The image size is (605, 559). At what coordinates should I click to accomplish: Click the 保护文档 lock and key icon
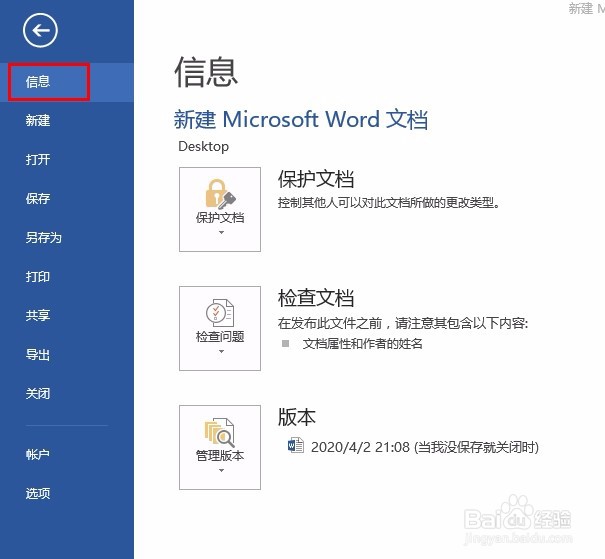click(x=220, y=194)
